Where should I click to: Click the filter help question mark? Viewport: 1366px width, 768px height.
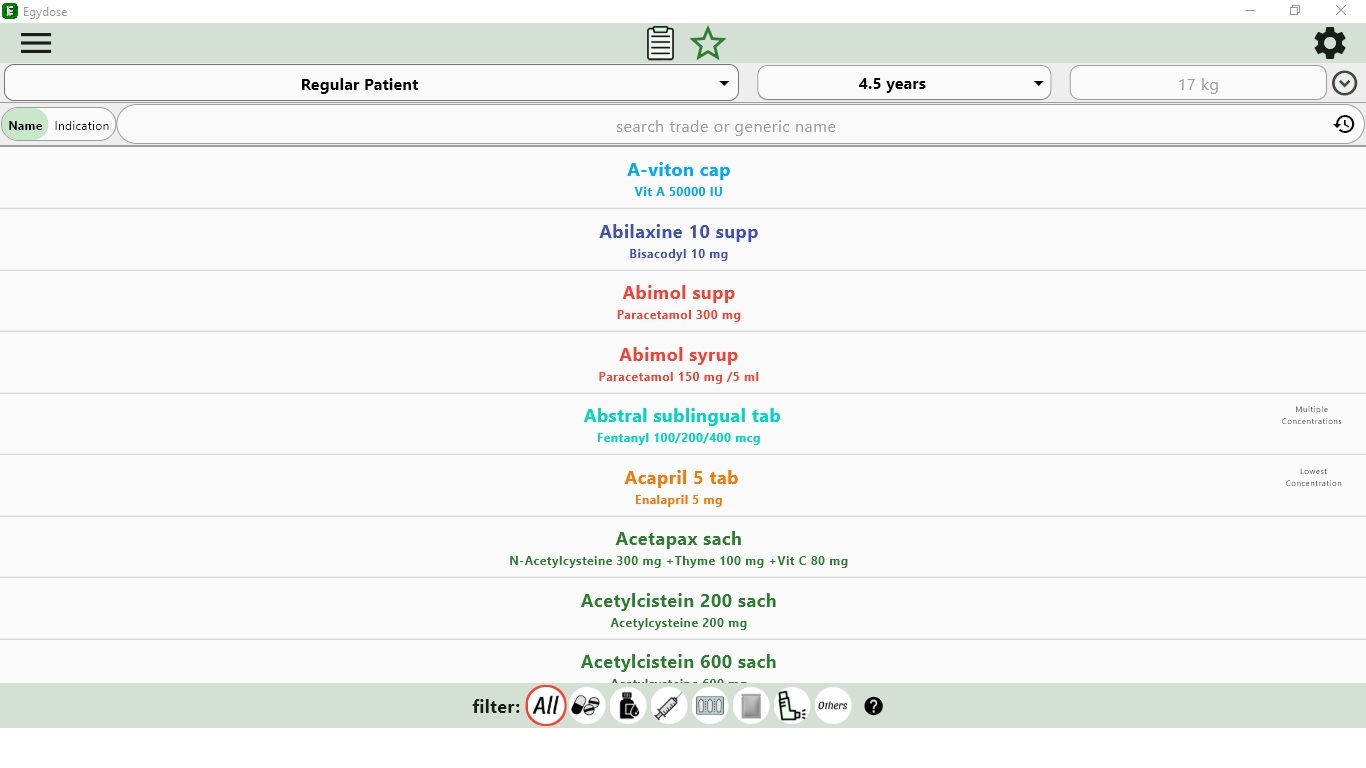click(874, 706)
